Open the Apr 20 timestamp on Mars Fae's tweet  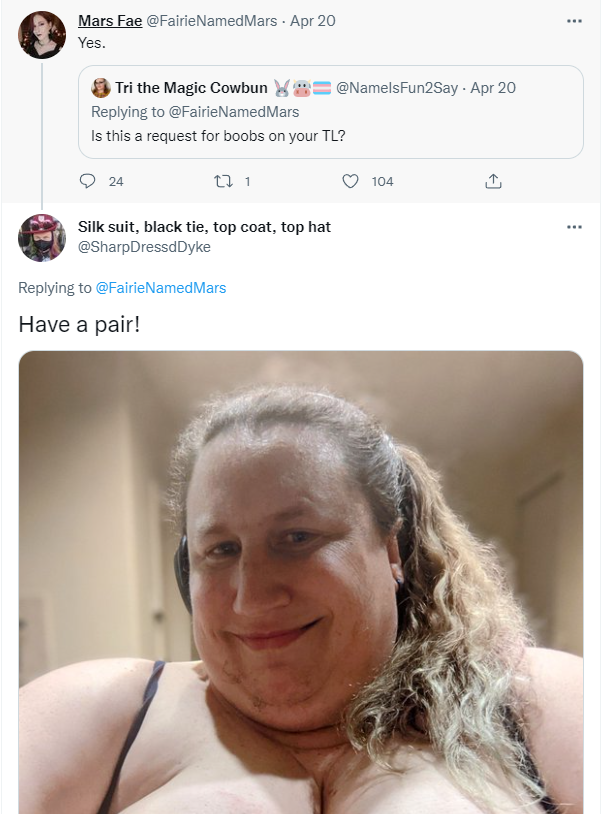312,21
